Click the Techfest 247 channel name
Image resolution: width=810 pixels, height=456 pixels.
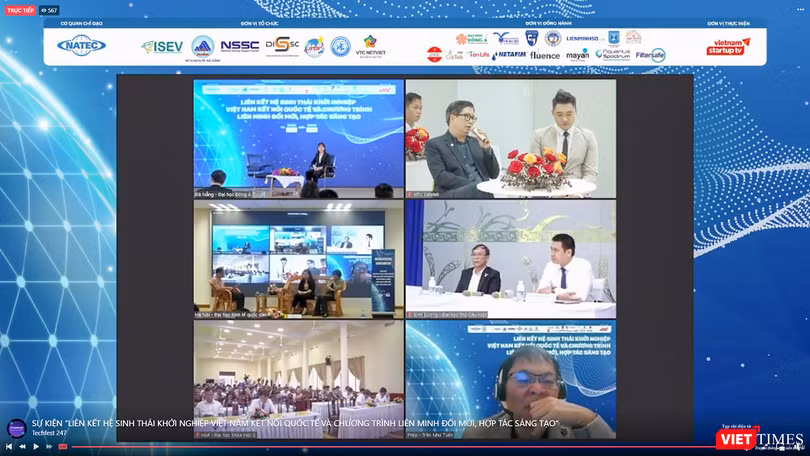point(49,433)
